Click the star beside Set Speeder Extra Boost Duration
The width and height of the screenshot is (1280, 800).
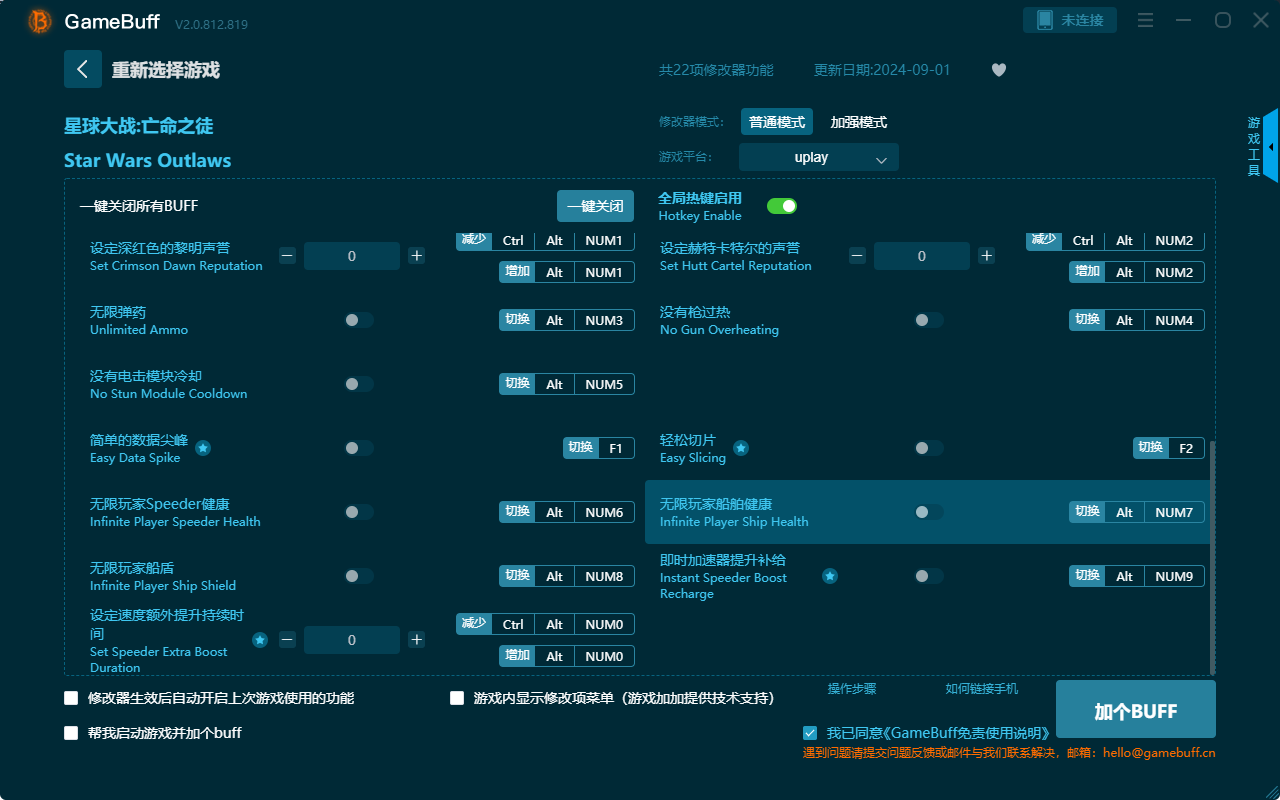(260, 639)
